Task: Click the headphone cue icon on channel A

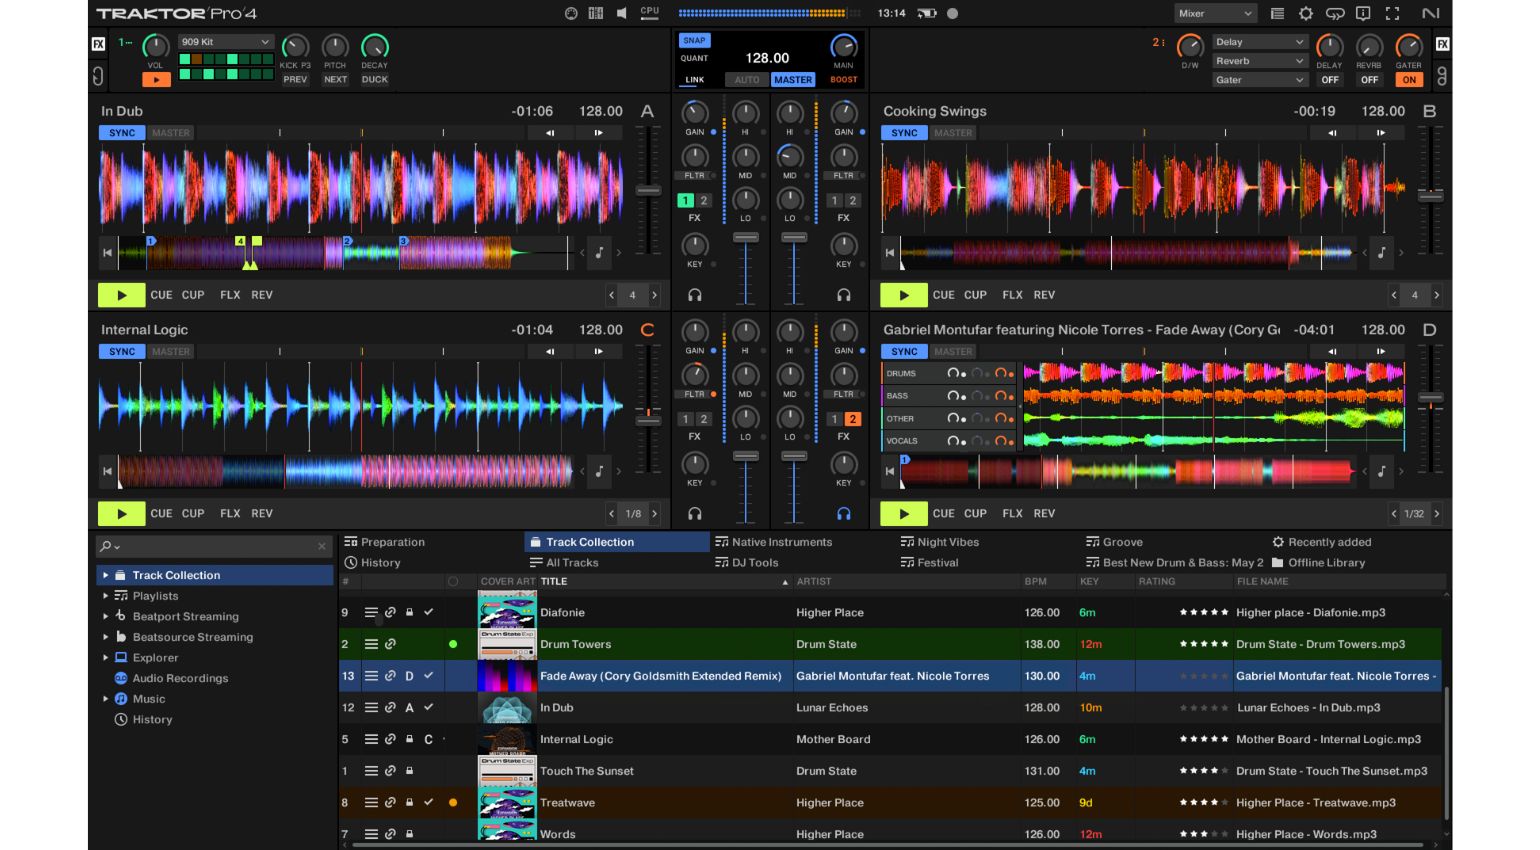Action: [695, 295]
